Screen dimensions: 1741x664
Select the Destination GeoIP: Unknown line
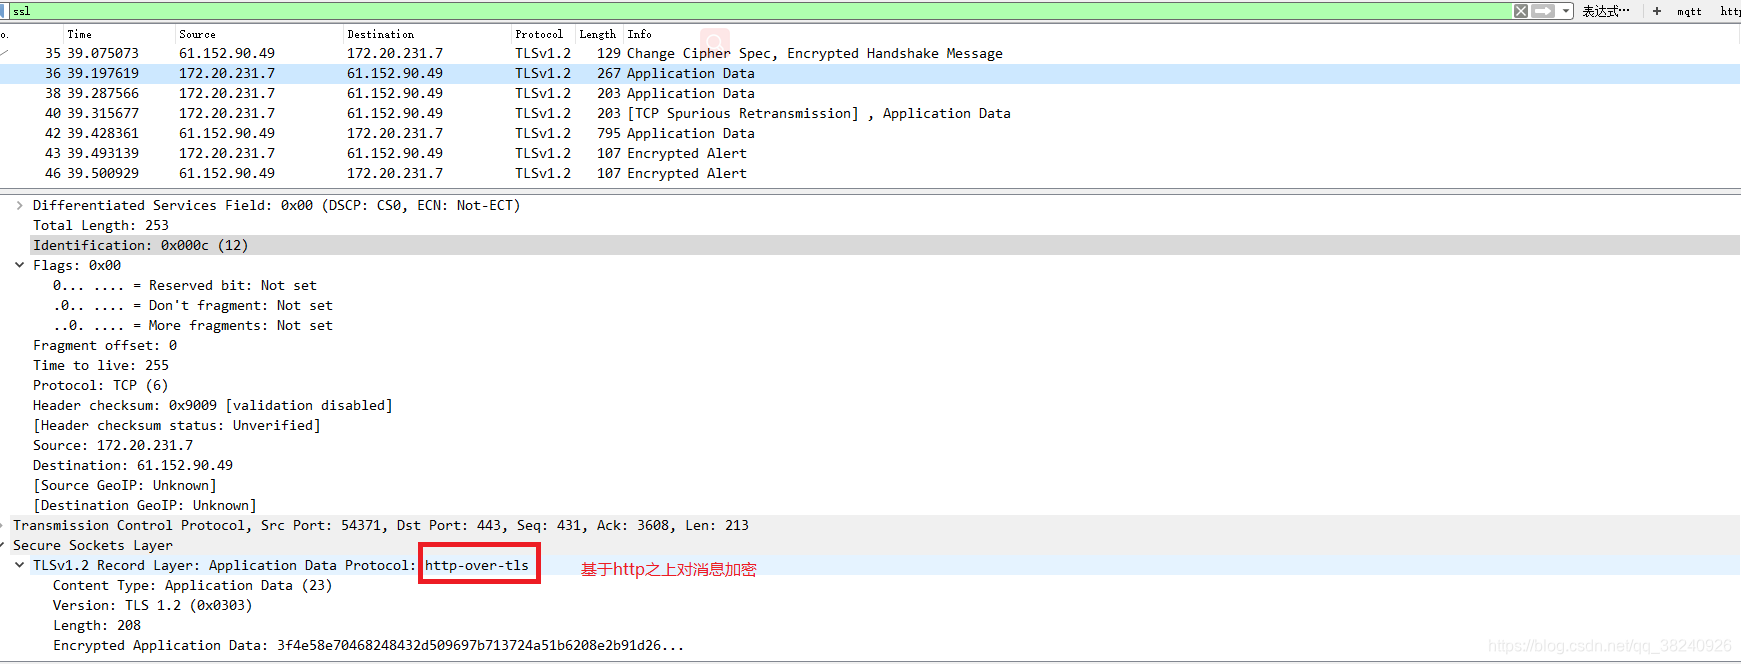(x=144, y=505)
